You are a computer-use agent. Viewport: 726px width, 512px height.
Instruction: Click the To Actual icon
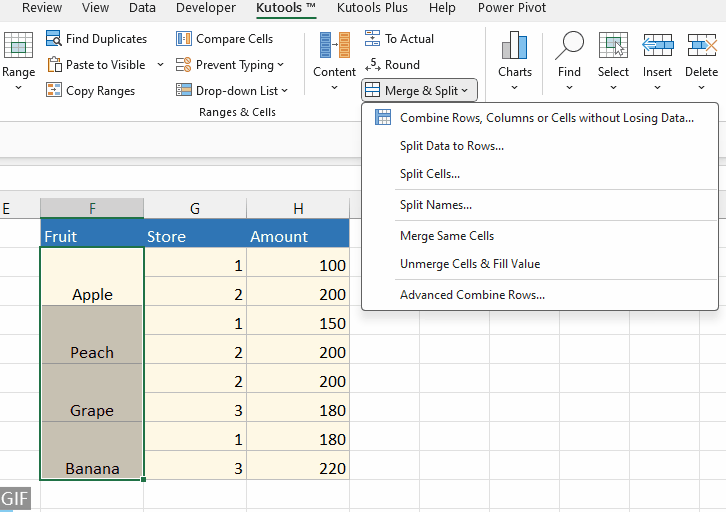372,38
